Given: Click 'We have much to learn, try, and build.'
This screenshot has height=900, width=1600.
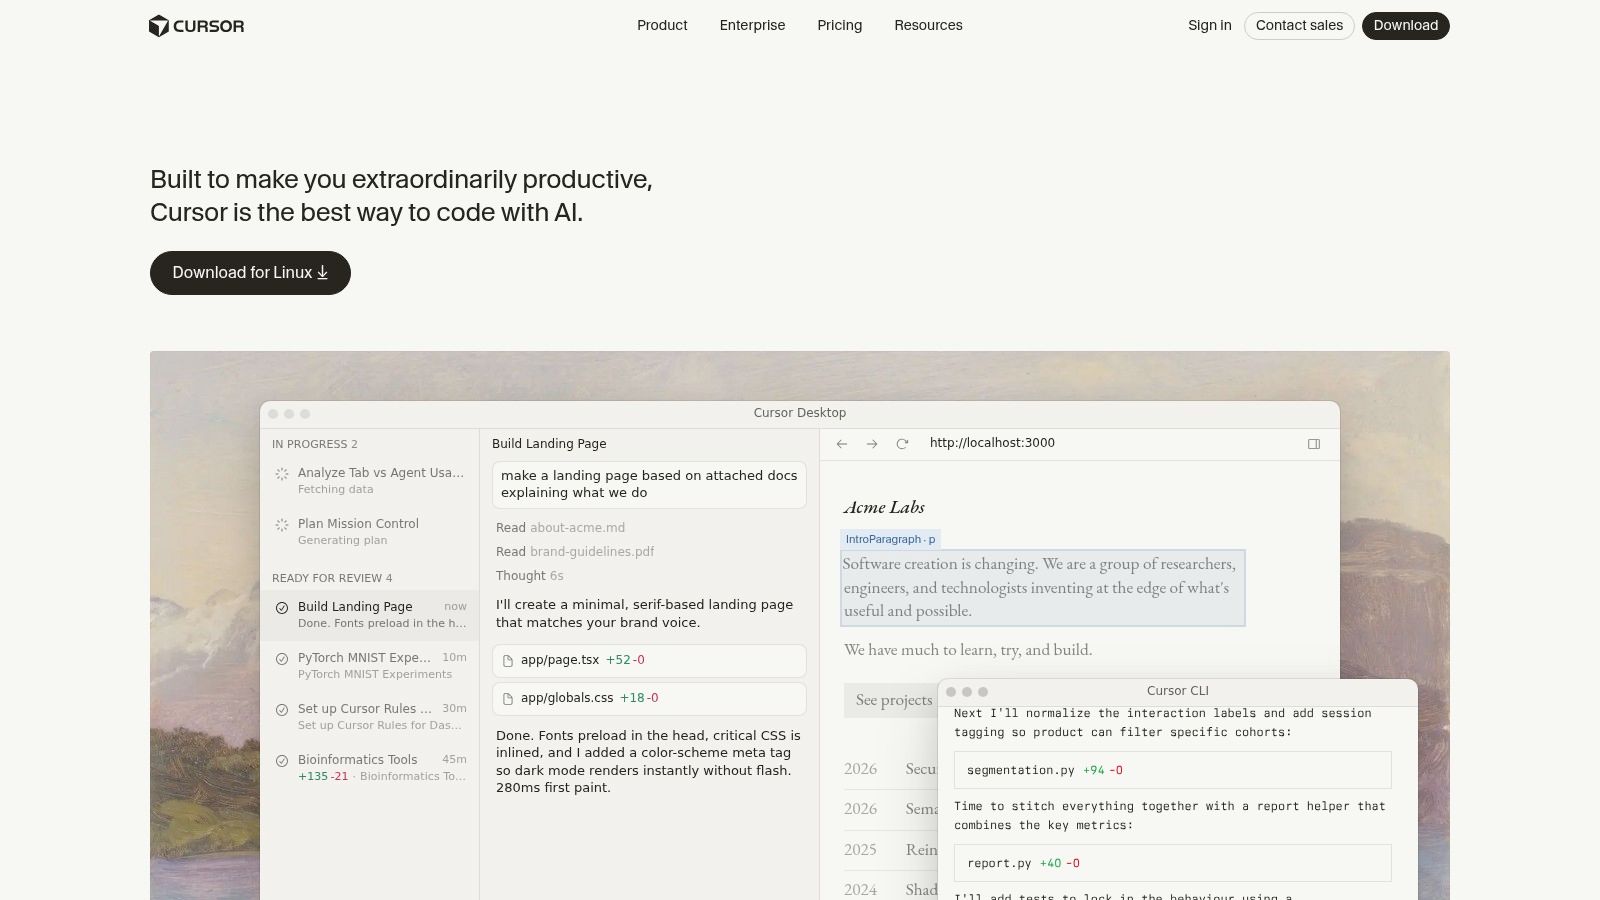Looking at the screenshot, I should tap(968, 650).
